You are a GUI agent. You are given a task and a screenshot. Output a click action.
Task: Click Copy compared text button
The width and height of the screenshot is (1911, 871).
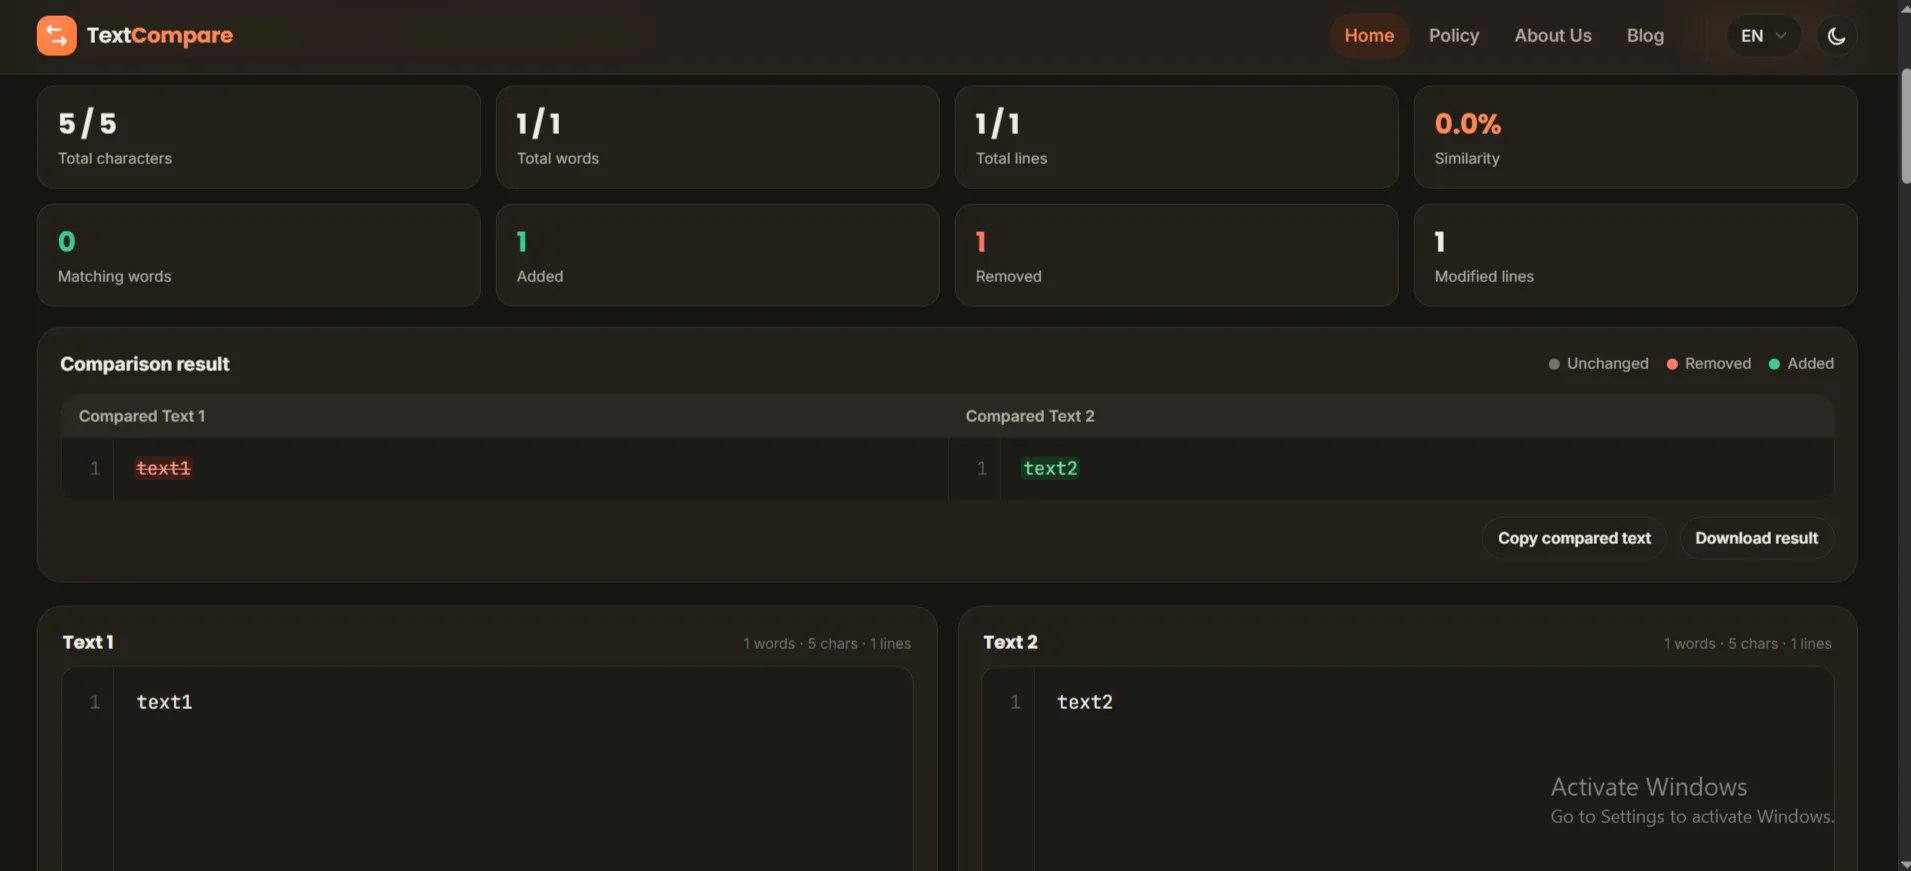1574,538
